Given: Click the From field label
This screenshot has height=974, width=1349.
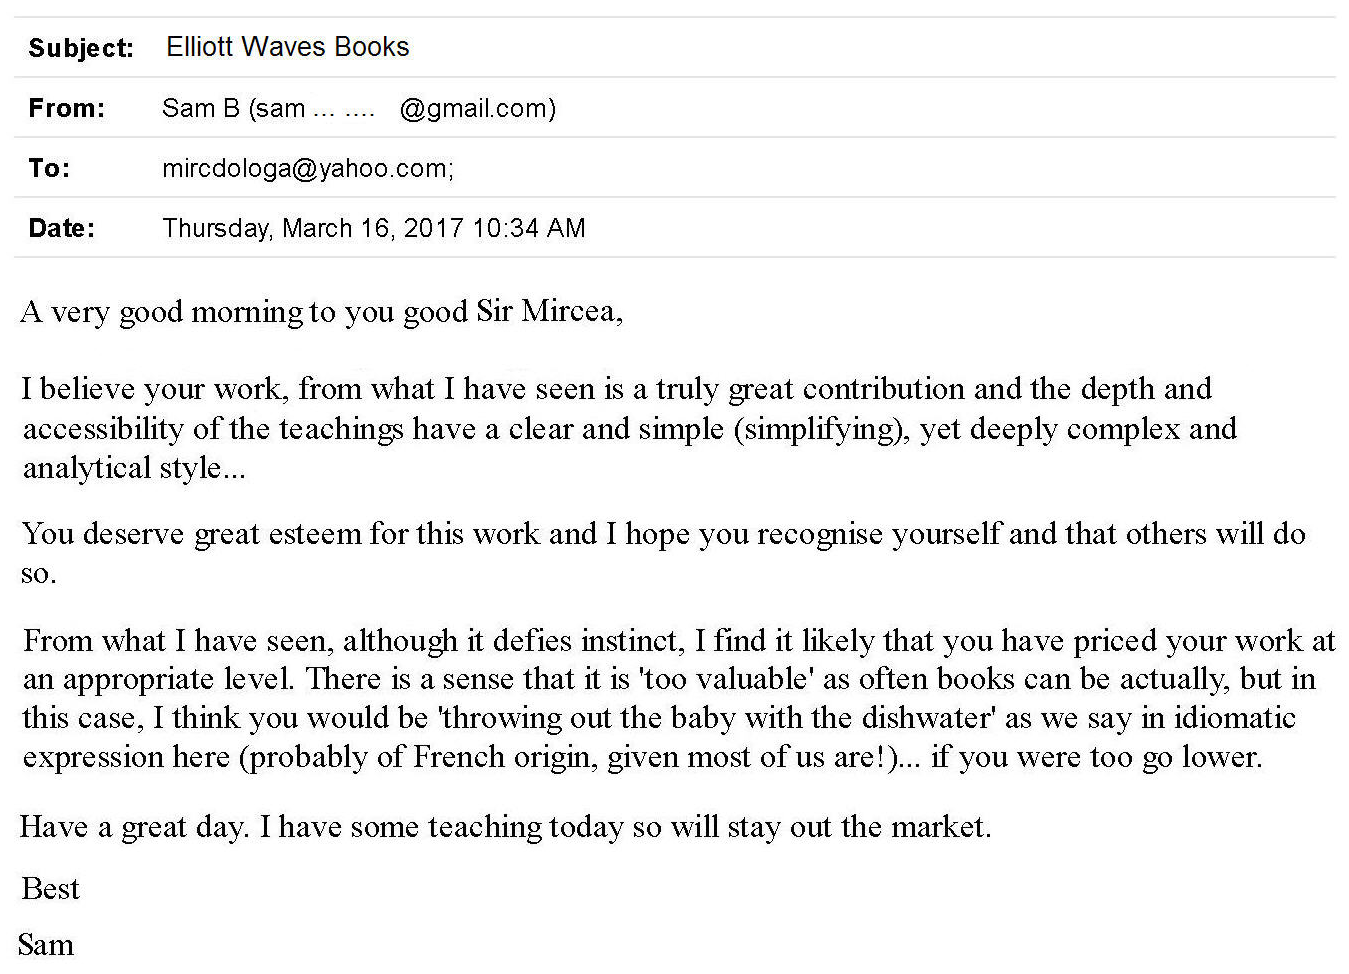Looking at the screenshot, I should 66,108.
